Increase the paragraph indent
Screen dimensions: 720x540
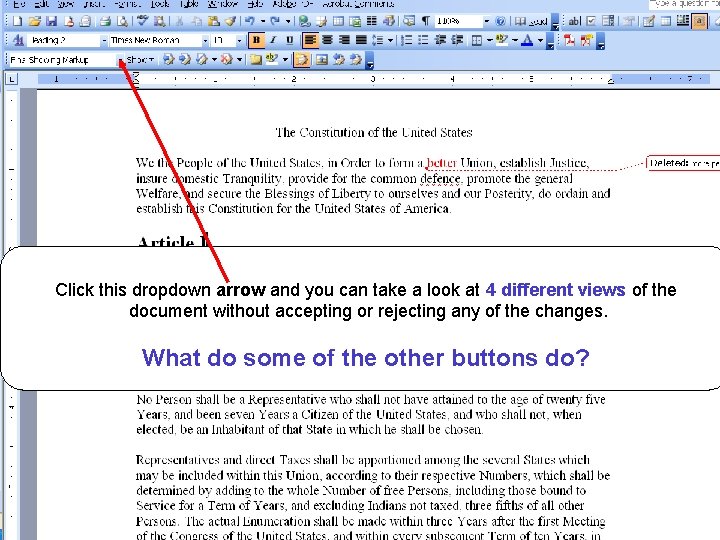point(457,40)
